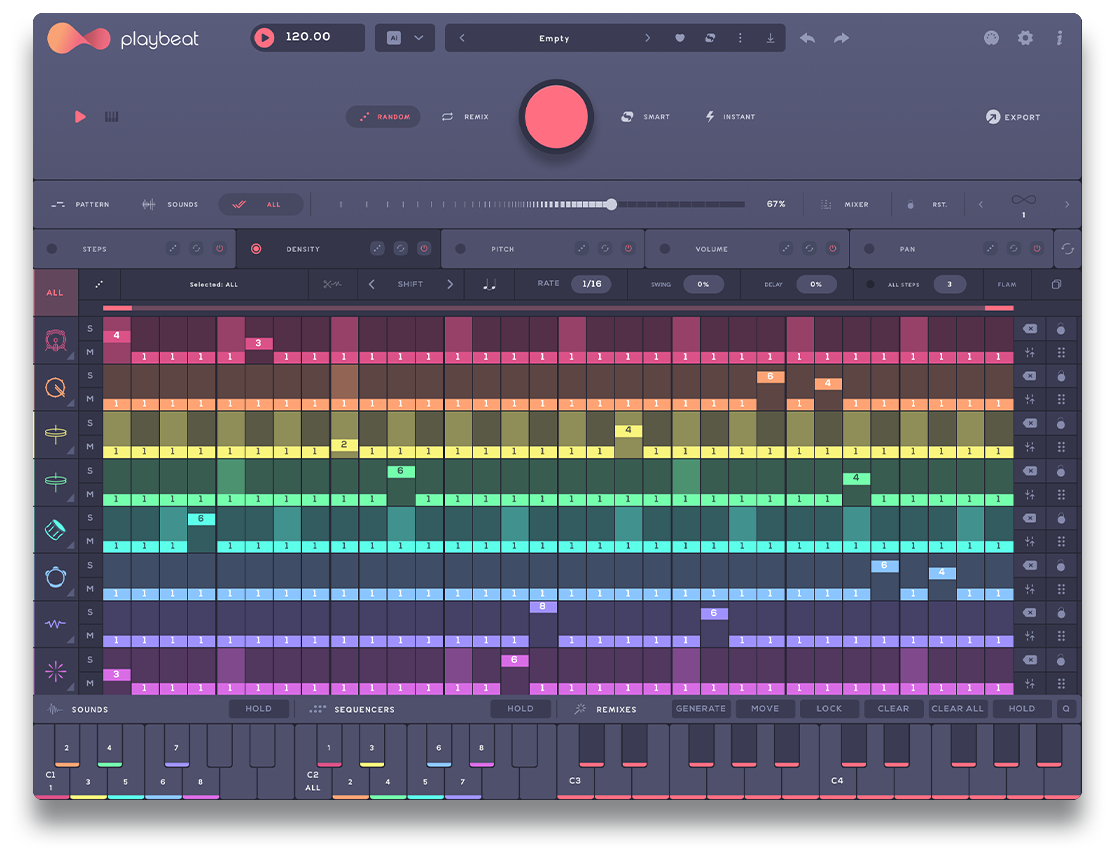
Task: Toggle RANDOM generation mode
Action: click(383, 117)
